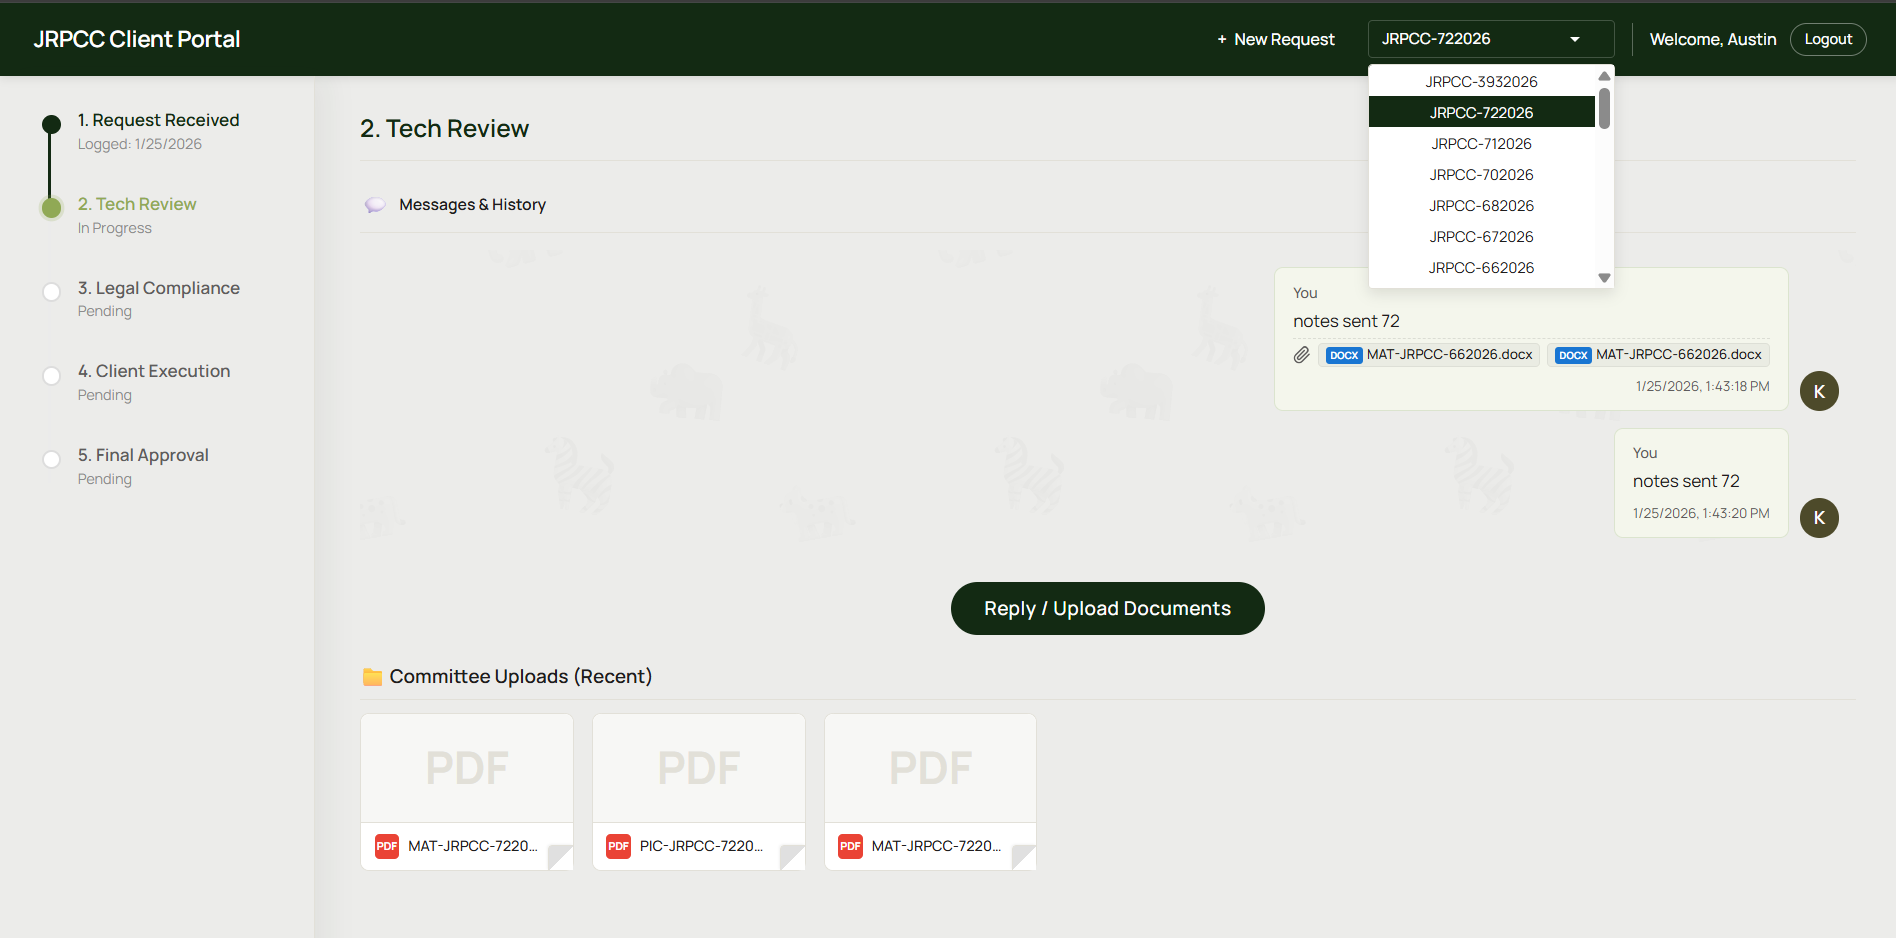Click the yellow folder icon for Committee Uploads
This screenshot has width=1896, height=938.
click(372, 677)
